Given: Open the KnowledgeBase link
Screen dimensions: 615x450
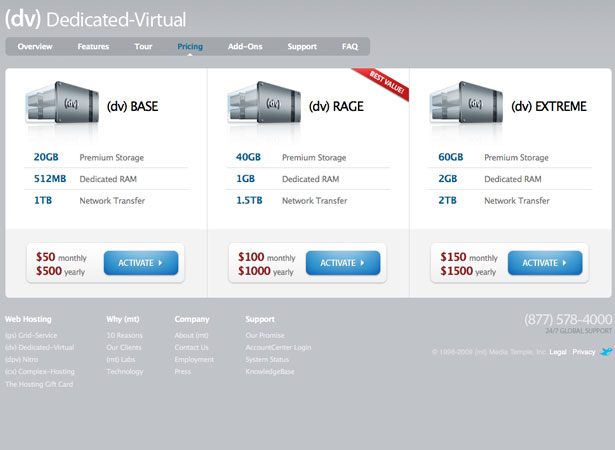Looking at the screenshot, I should click(270, 372).
